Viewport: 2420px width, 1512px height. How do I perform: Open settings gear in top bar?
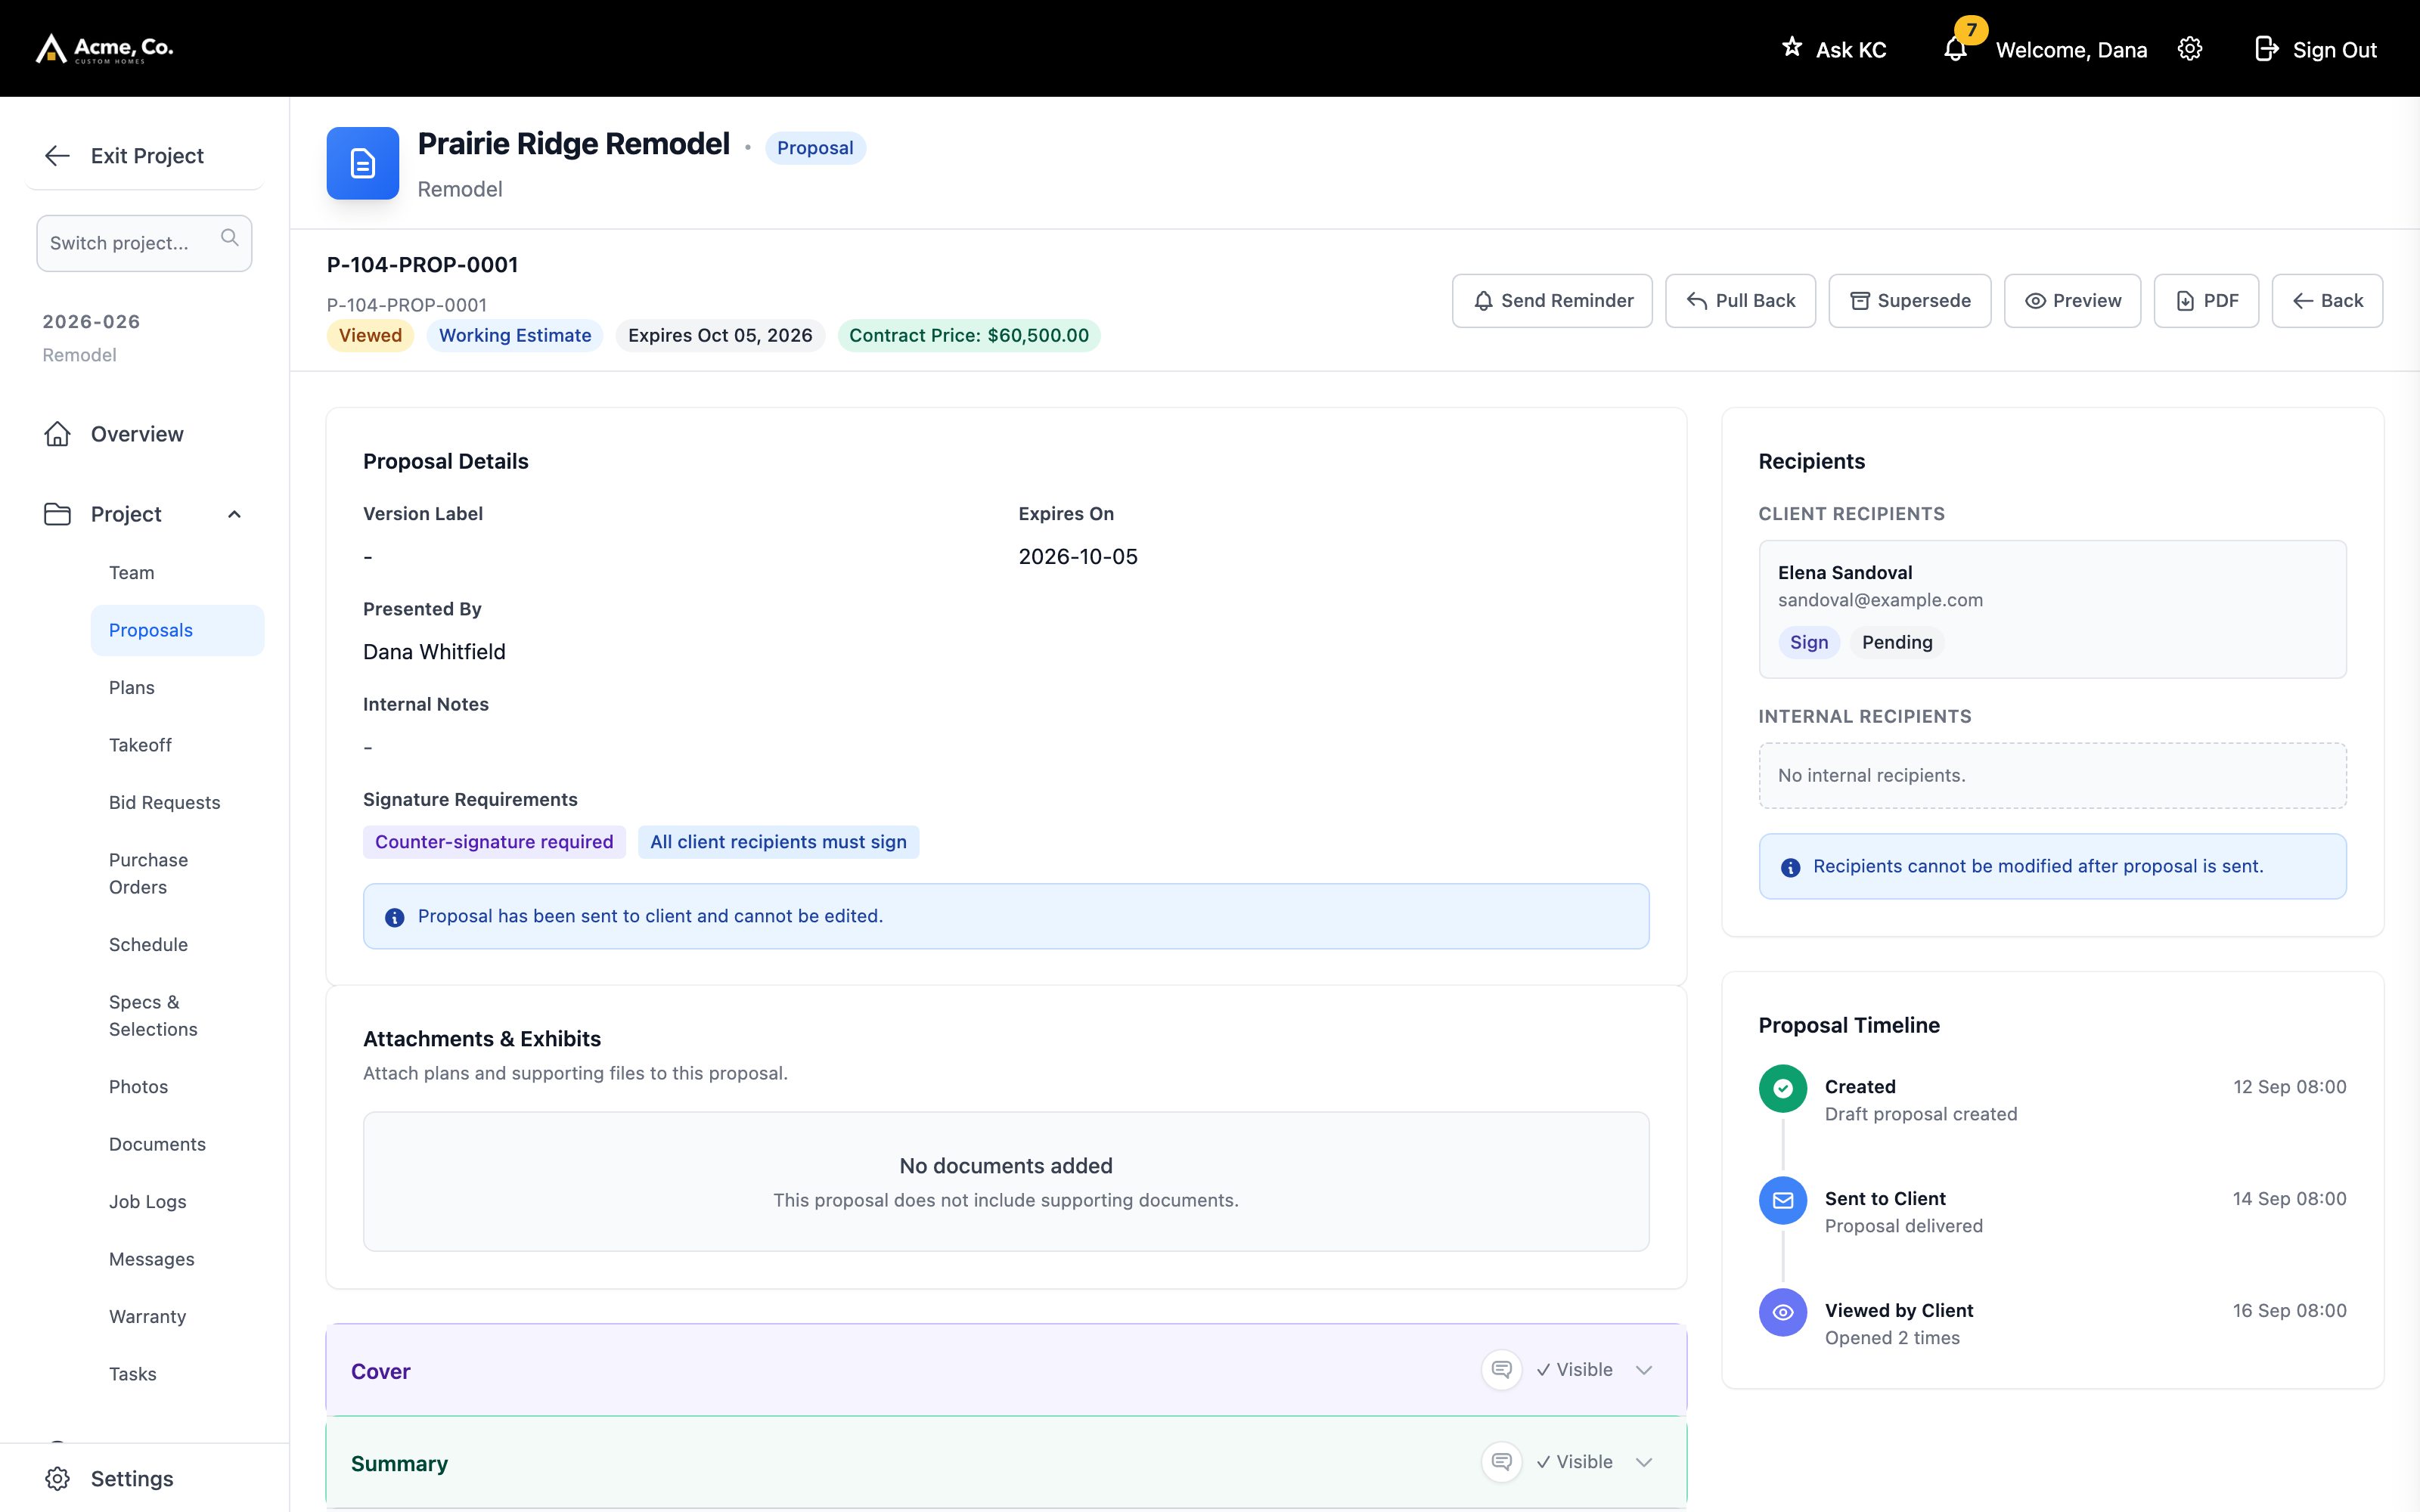(2190, 49)
